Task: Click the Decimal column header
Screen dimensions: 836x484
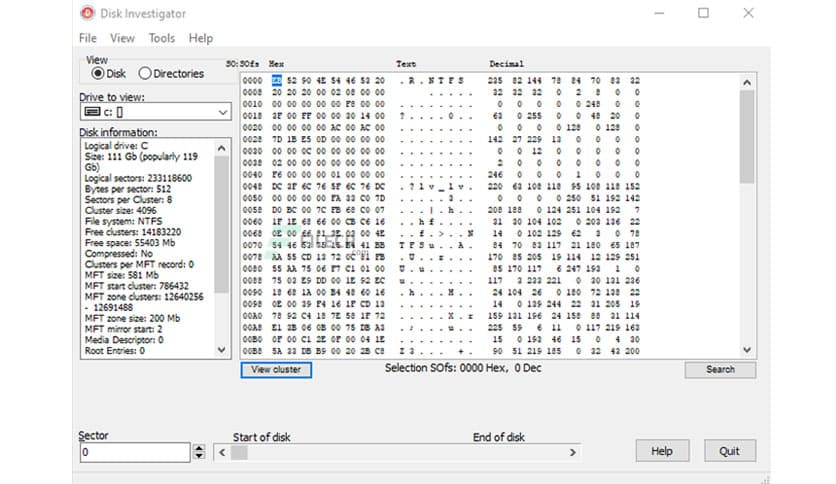Action: tap(506, 64)
